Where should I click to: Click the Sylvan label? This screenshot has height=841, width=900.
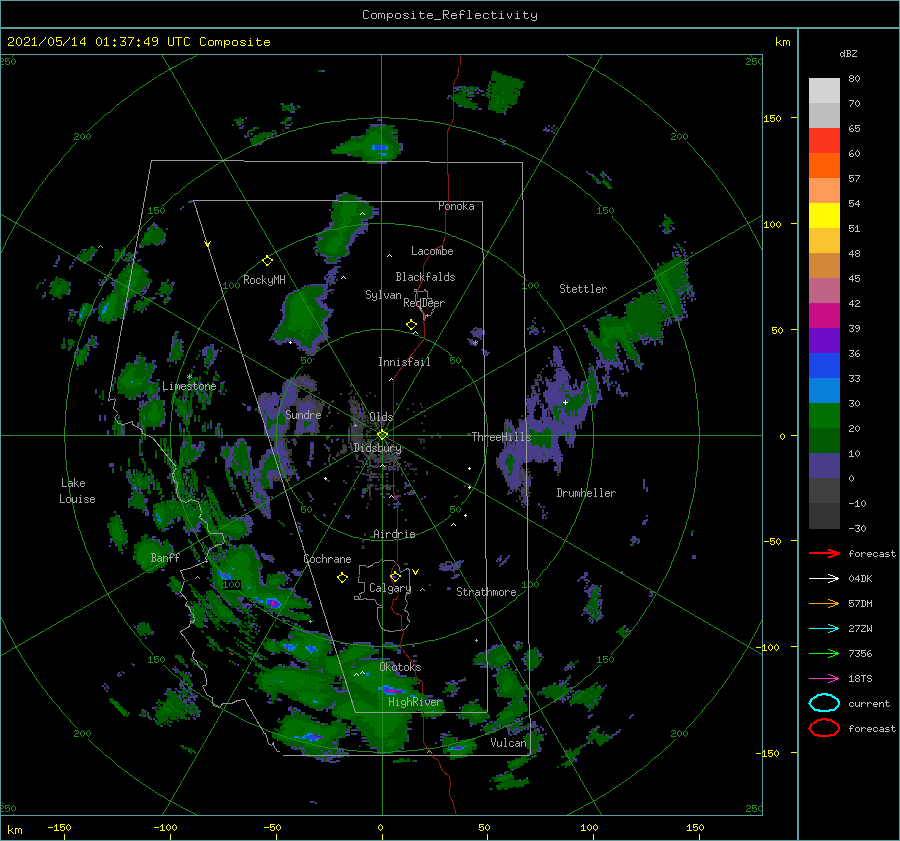pyautogui.click(x=383, y=295)
